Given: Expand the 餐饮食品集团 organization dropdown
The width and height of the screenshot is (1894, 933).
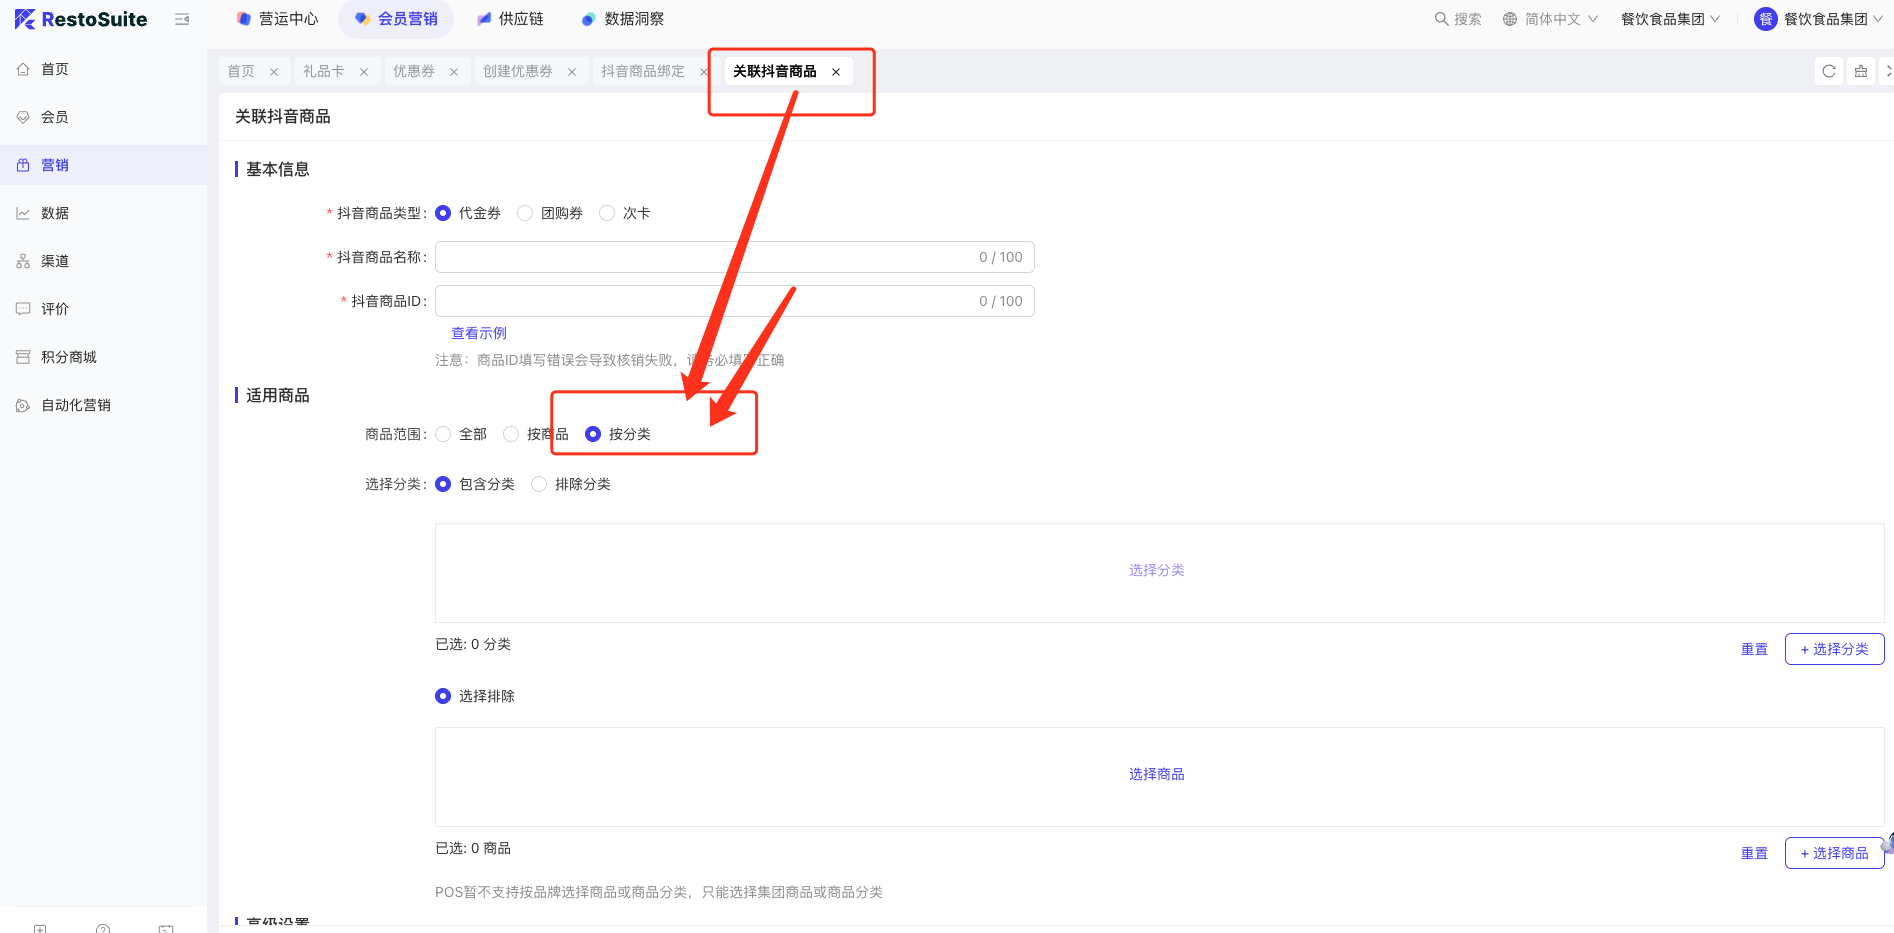Looking at the screenshot, I should pos(1670,19).
